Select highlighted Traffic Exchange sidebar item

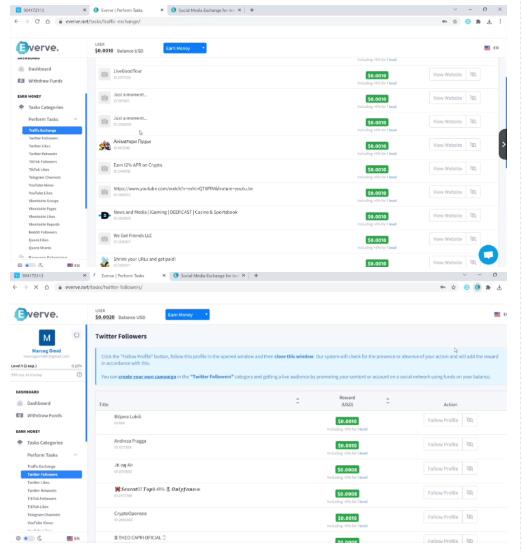(x=52, y=130)
